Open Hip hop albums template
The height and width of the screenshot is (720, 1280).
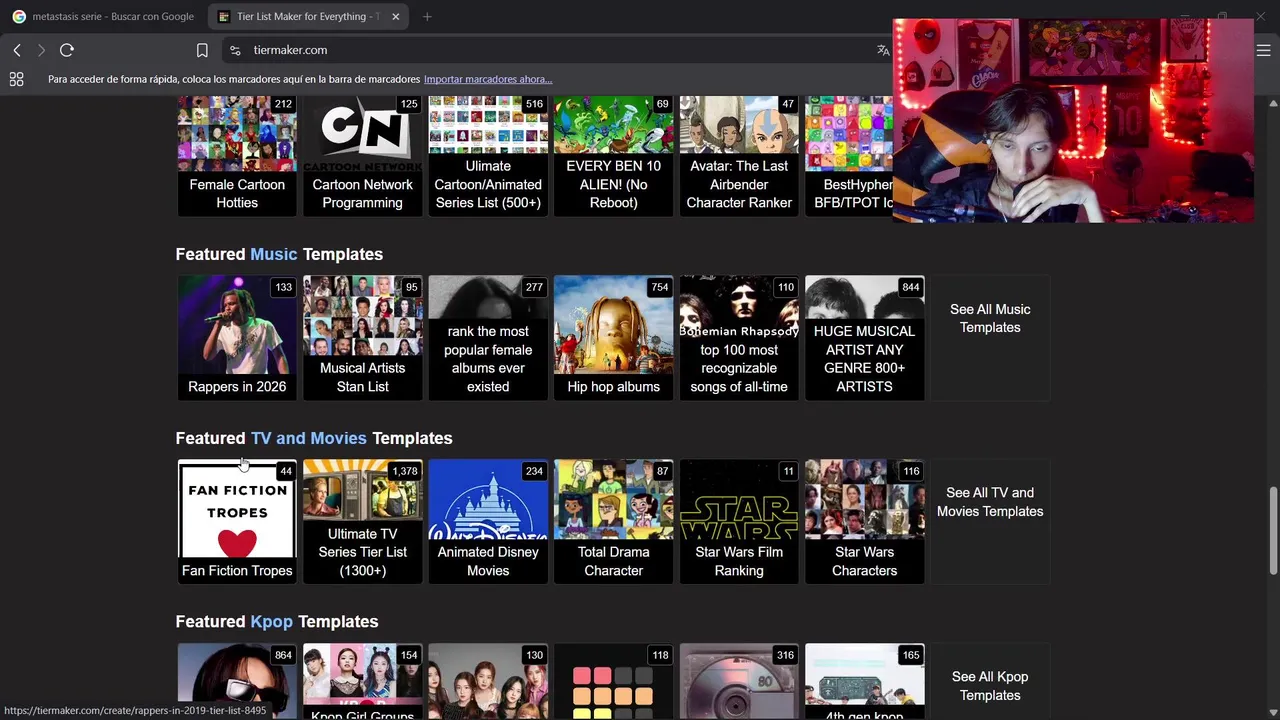(614, 338)
